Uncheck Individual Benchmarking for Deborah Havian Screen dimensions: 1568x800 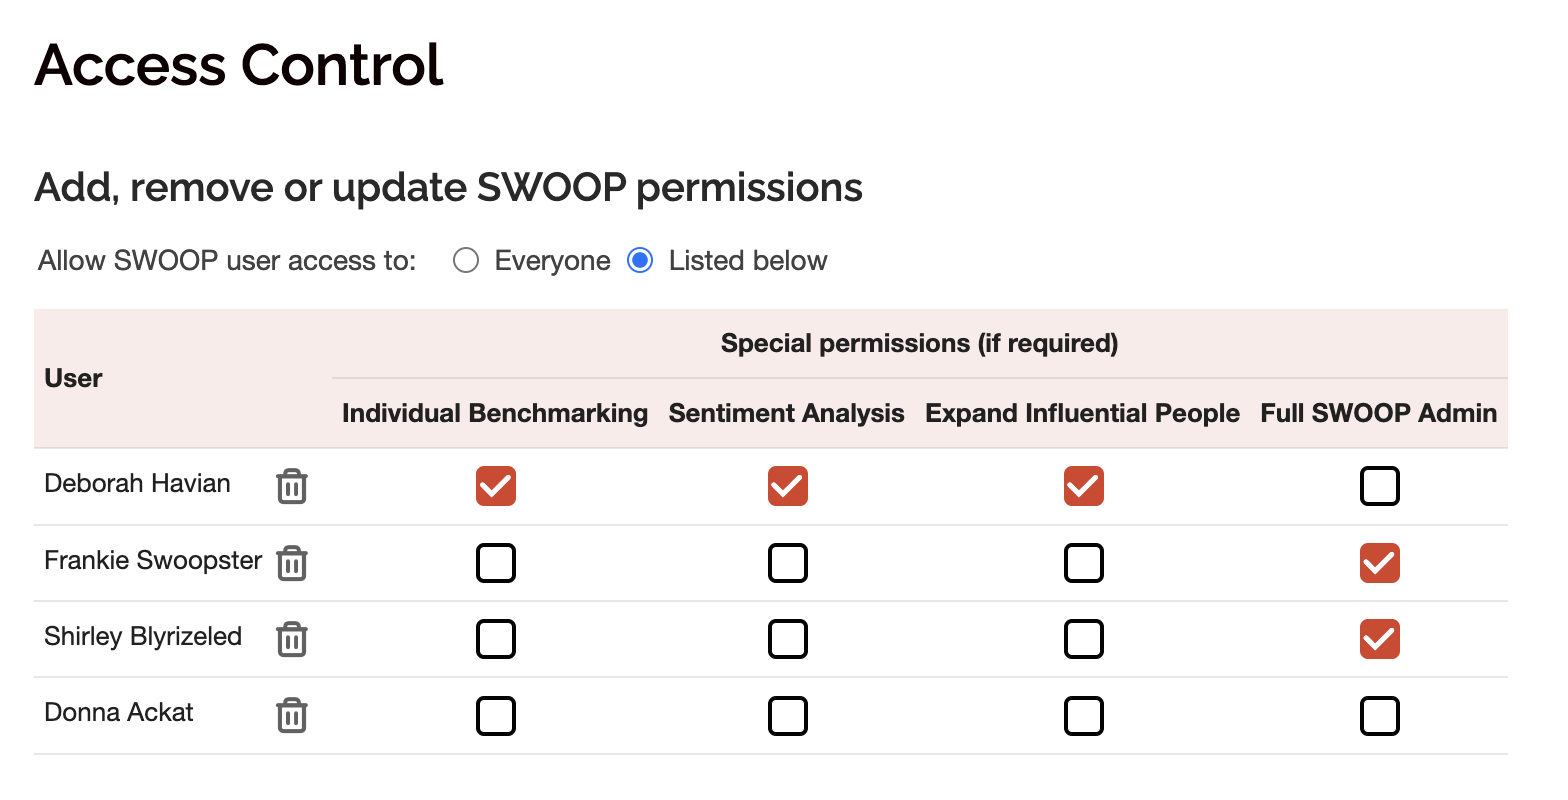pos(496,486)
